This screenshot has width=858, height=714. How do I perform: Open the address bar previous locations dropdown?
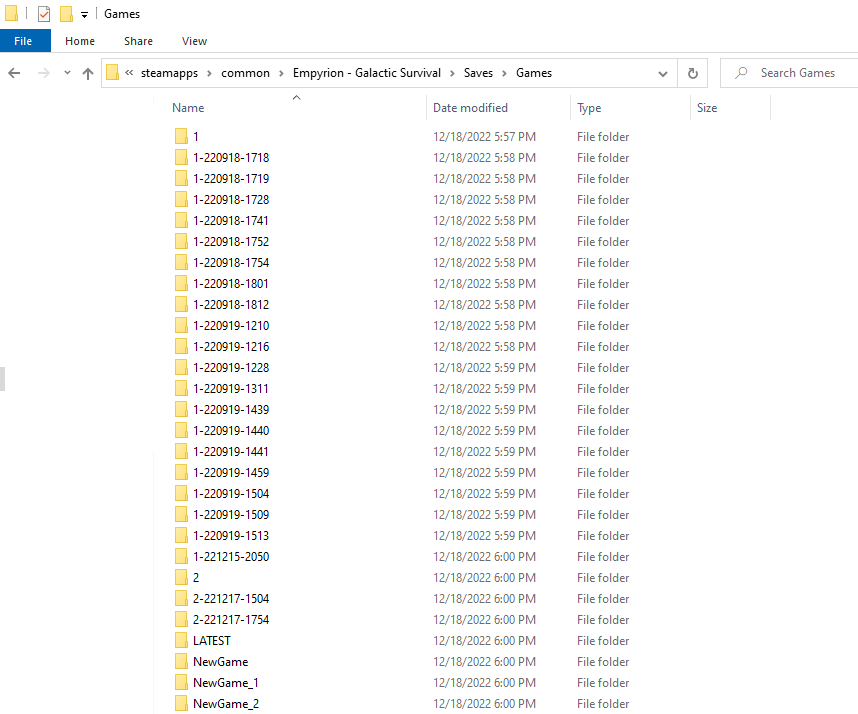coord(662,73)
